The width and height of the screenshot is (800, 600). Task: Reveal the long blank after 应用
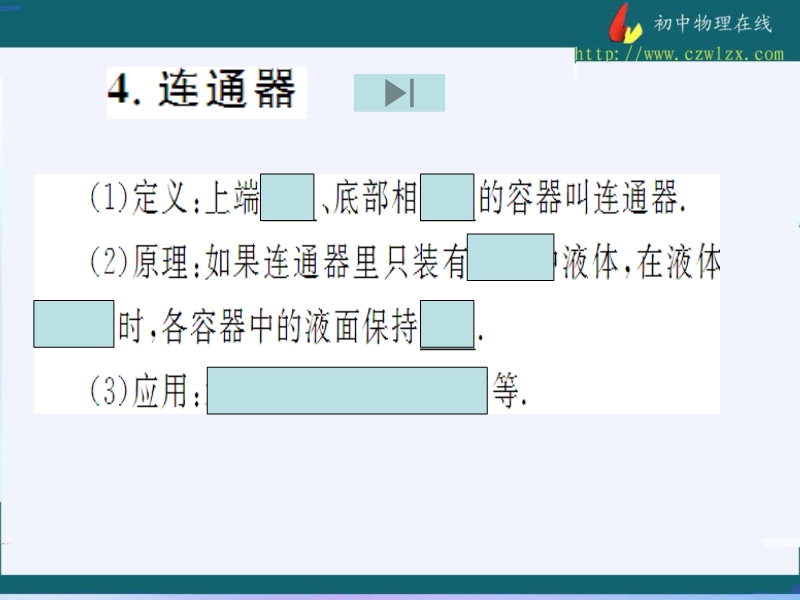(x=347, y=391)
